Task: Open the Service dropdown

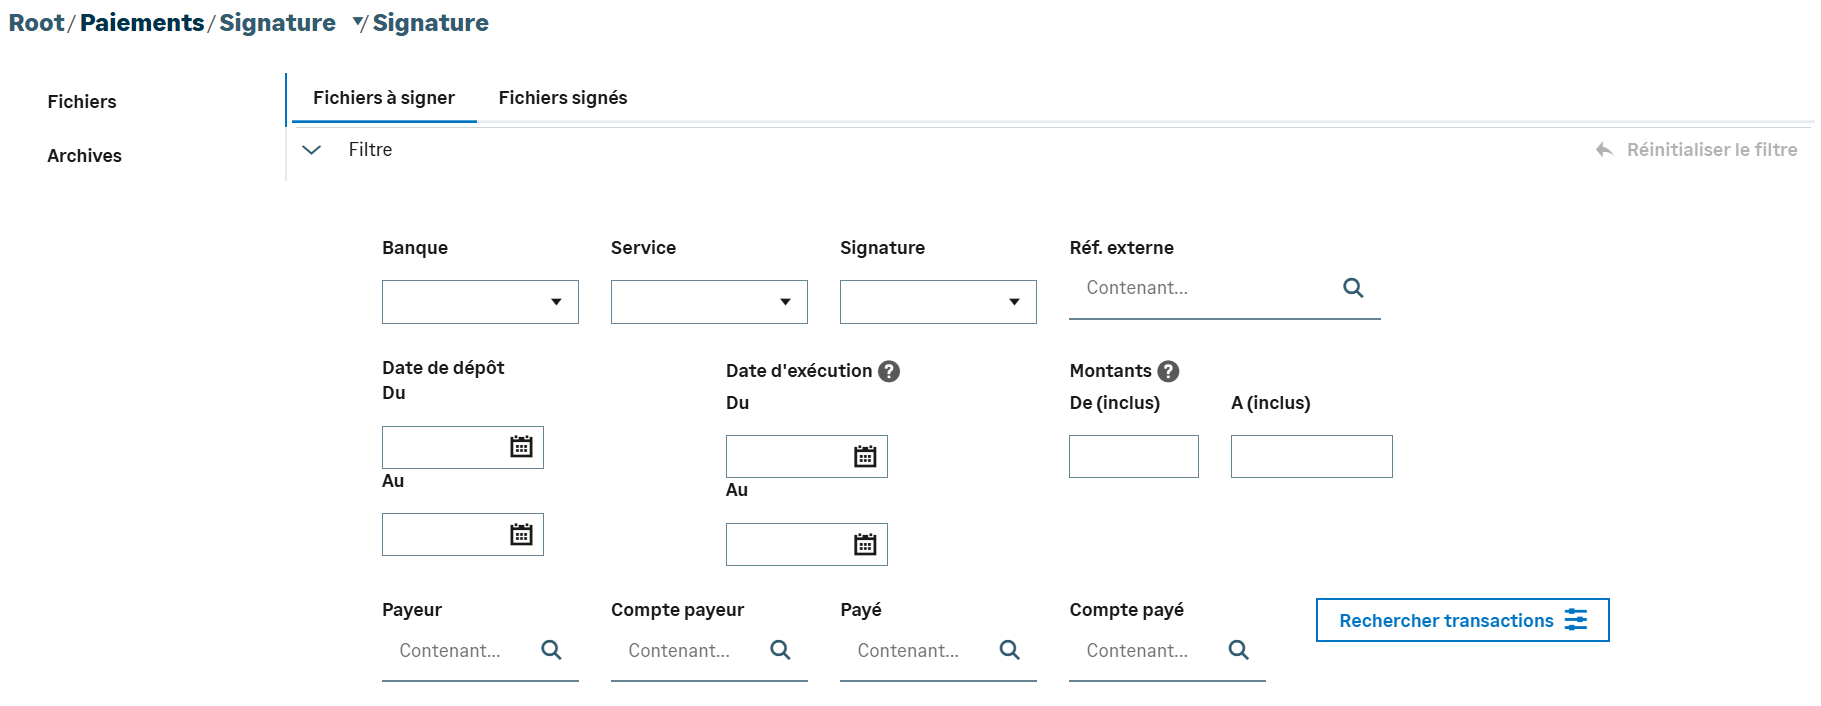Action: point(709,302)
